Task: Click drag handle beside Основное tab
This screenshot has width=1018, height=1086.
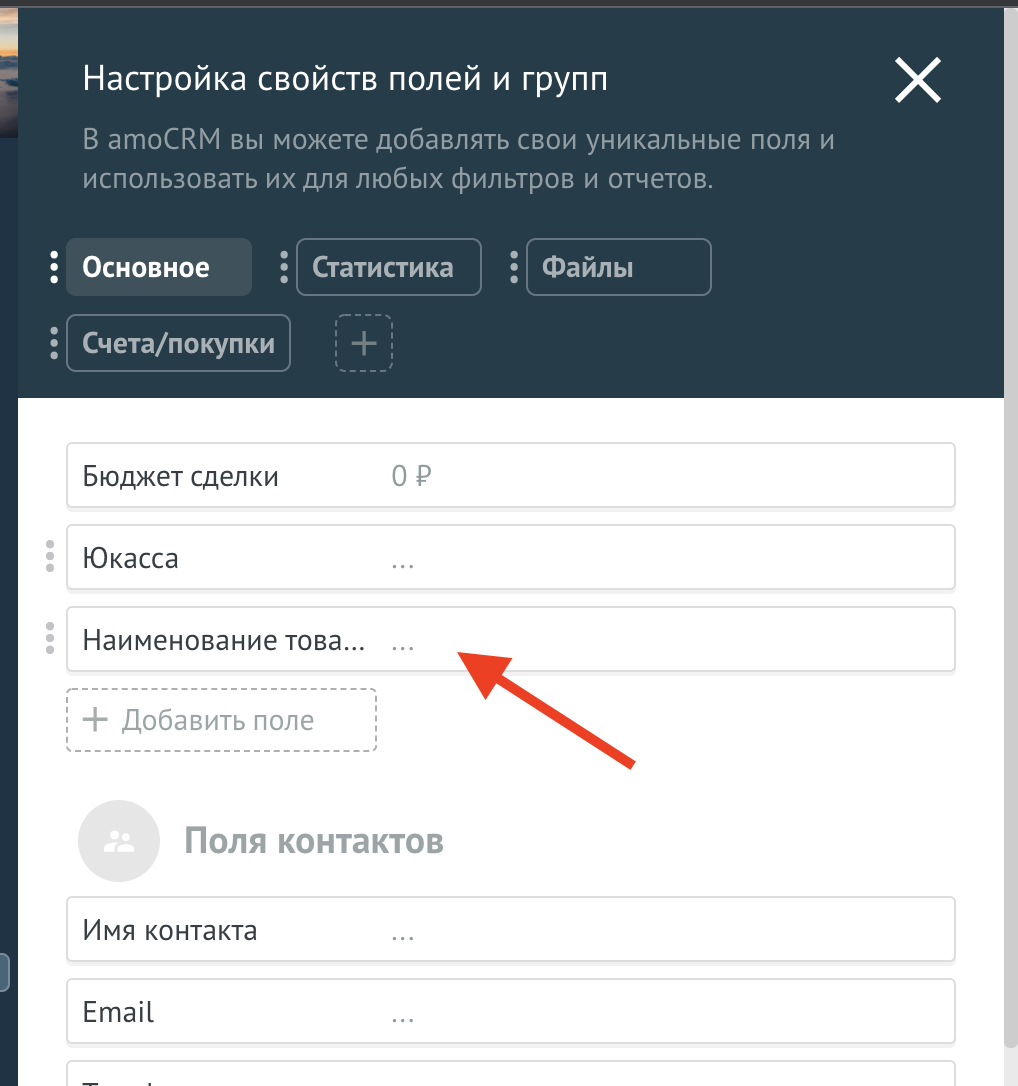Action: pyautogui.click(x=54, y=267)
